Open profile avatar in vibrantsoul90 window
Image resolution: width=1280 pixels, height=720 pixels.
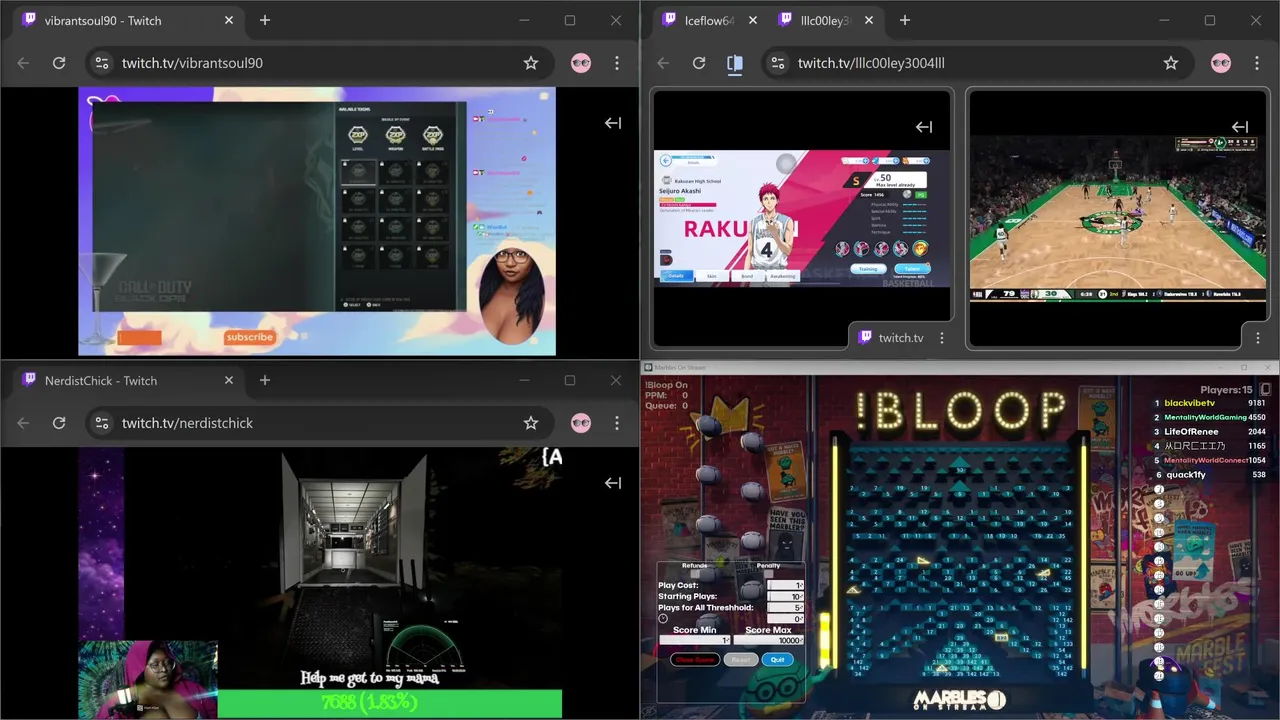(x=581, y=63)
